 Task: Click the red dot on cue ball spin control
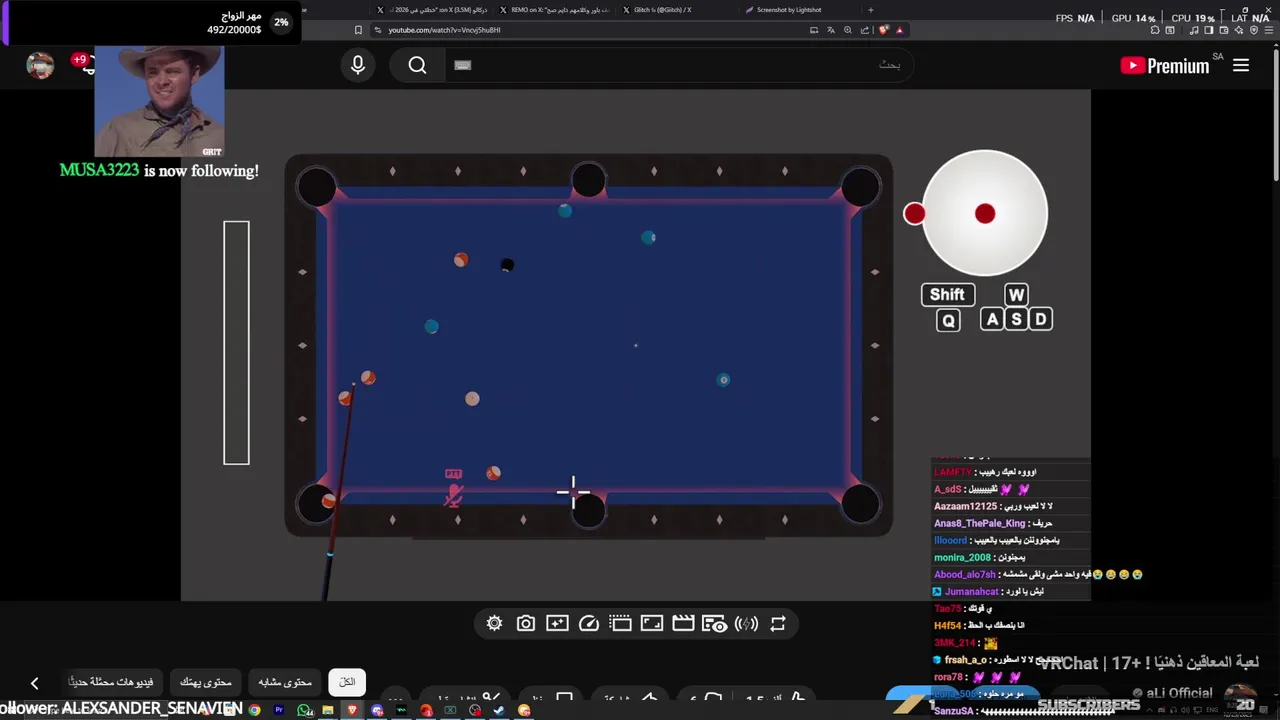tap(985, 213)
